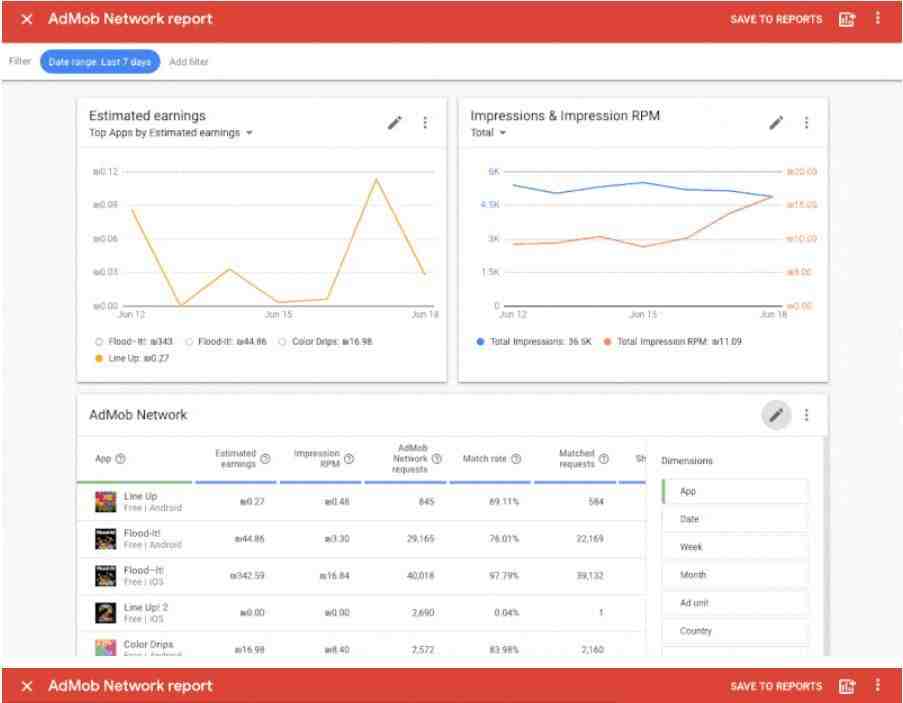Click the 97.79% match rate cell
Viewport: 903px width, 703px height.
click(x=504, y=576)
